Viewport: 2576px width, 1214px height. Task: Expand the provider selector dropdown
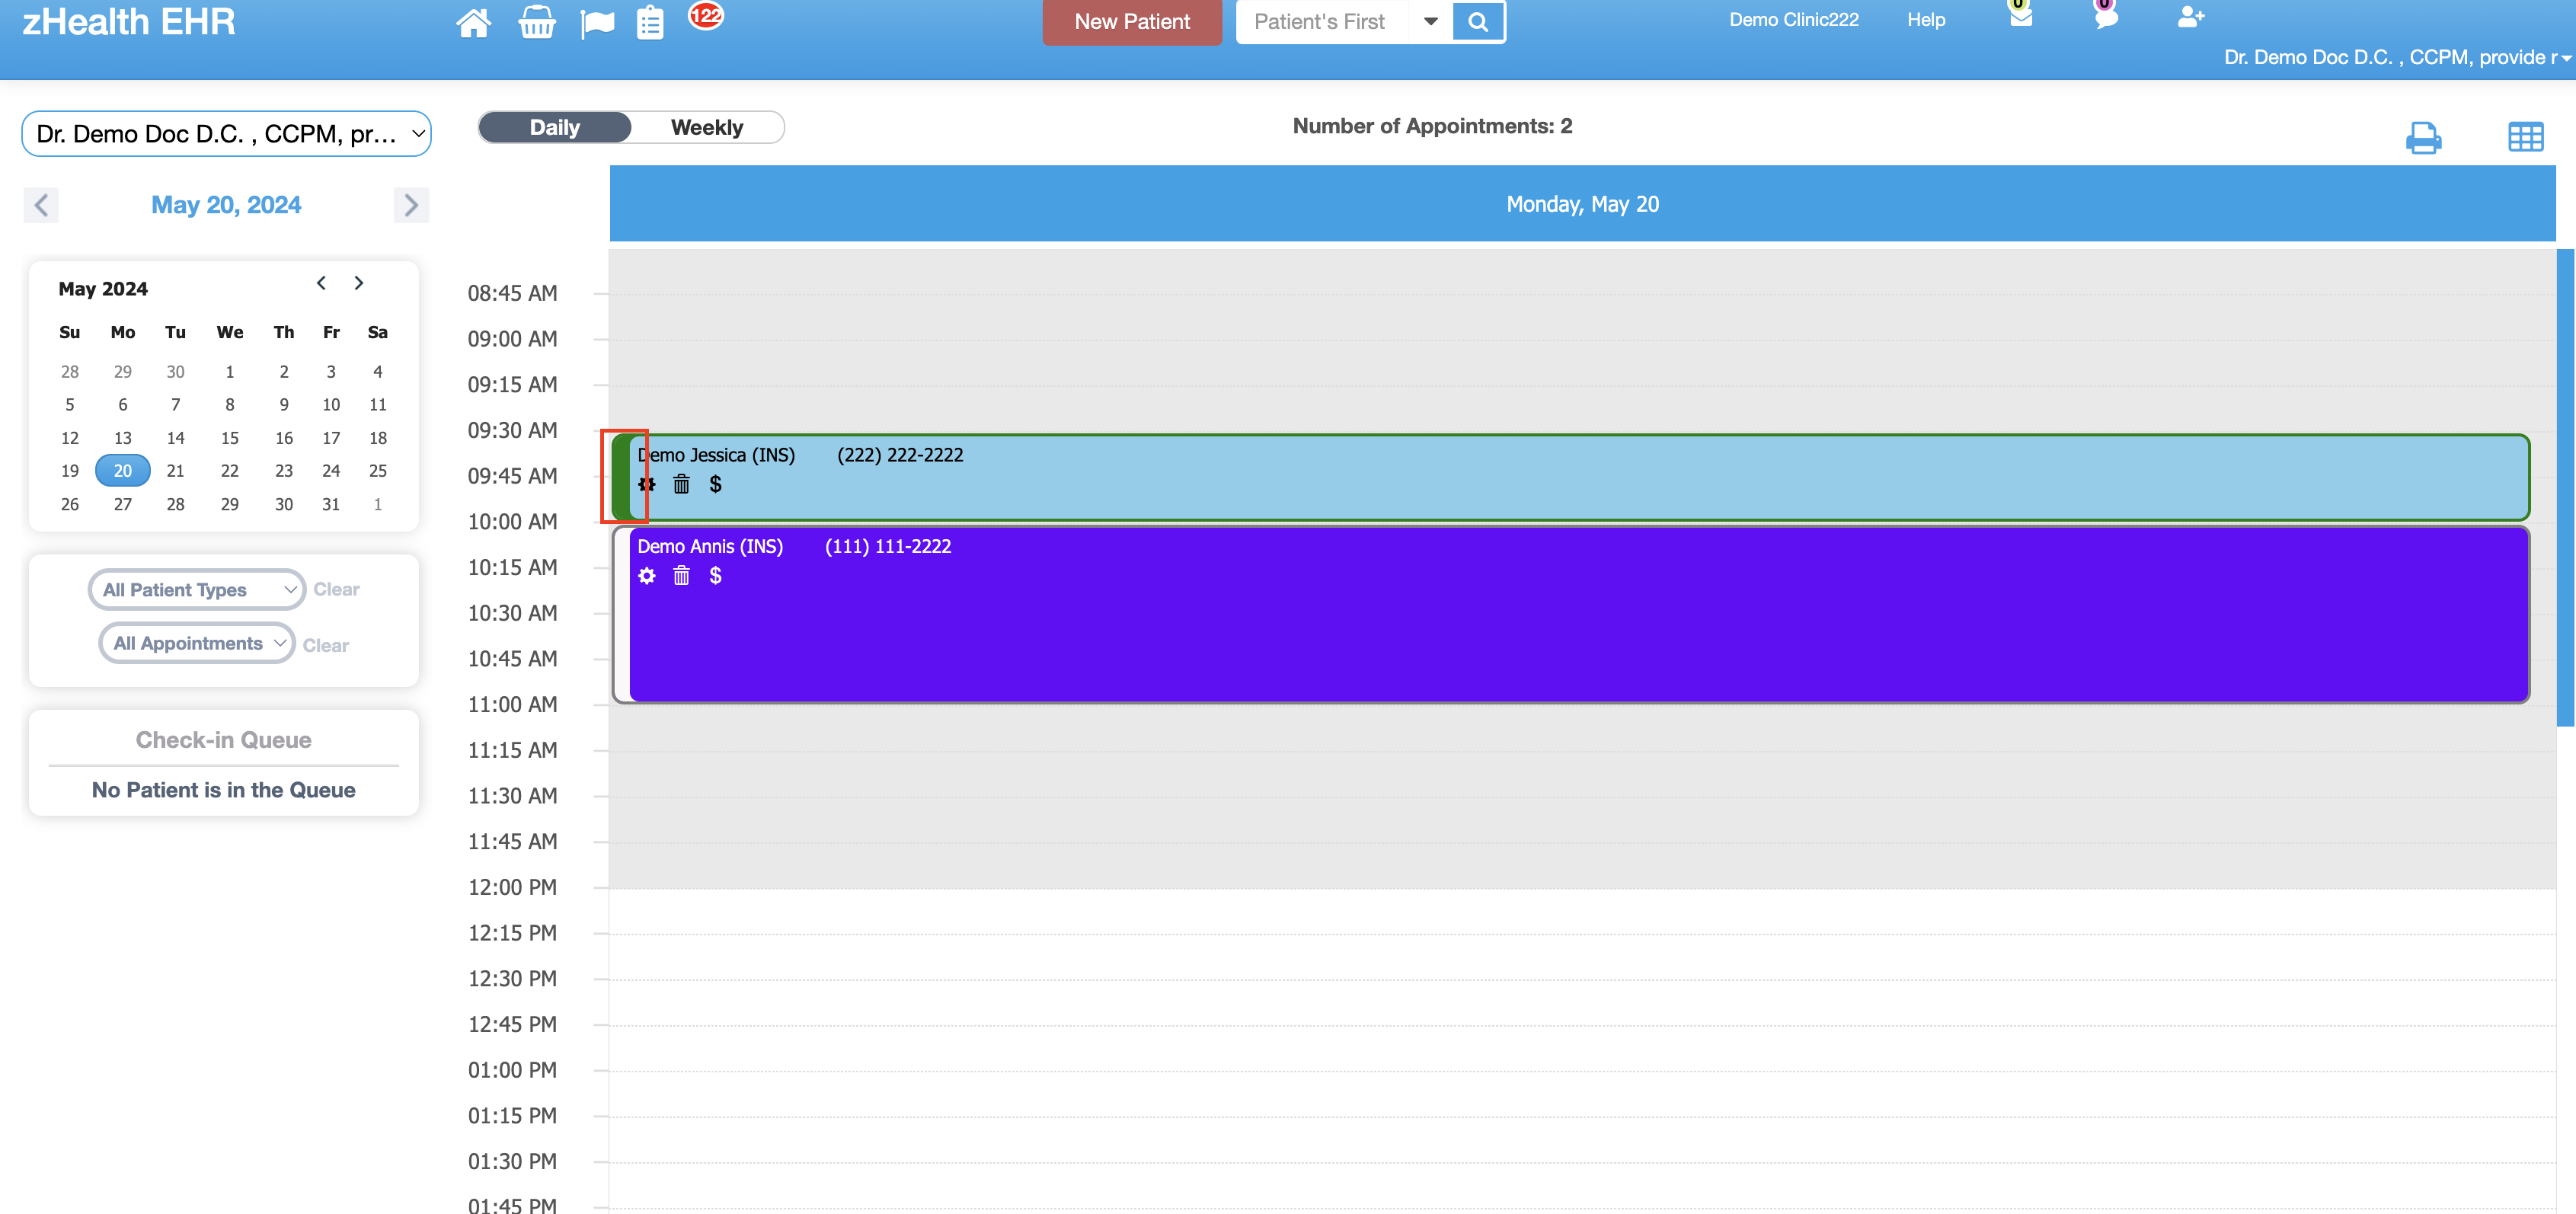(x=226, y=134)
